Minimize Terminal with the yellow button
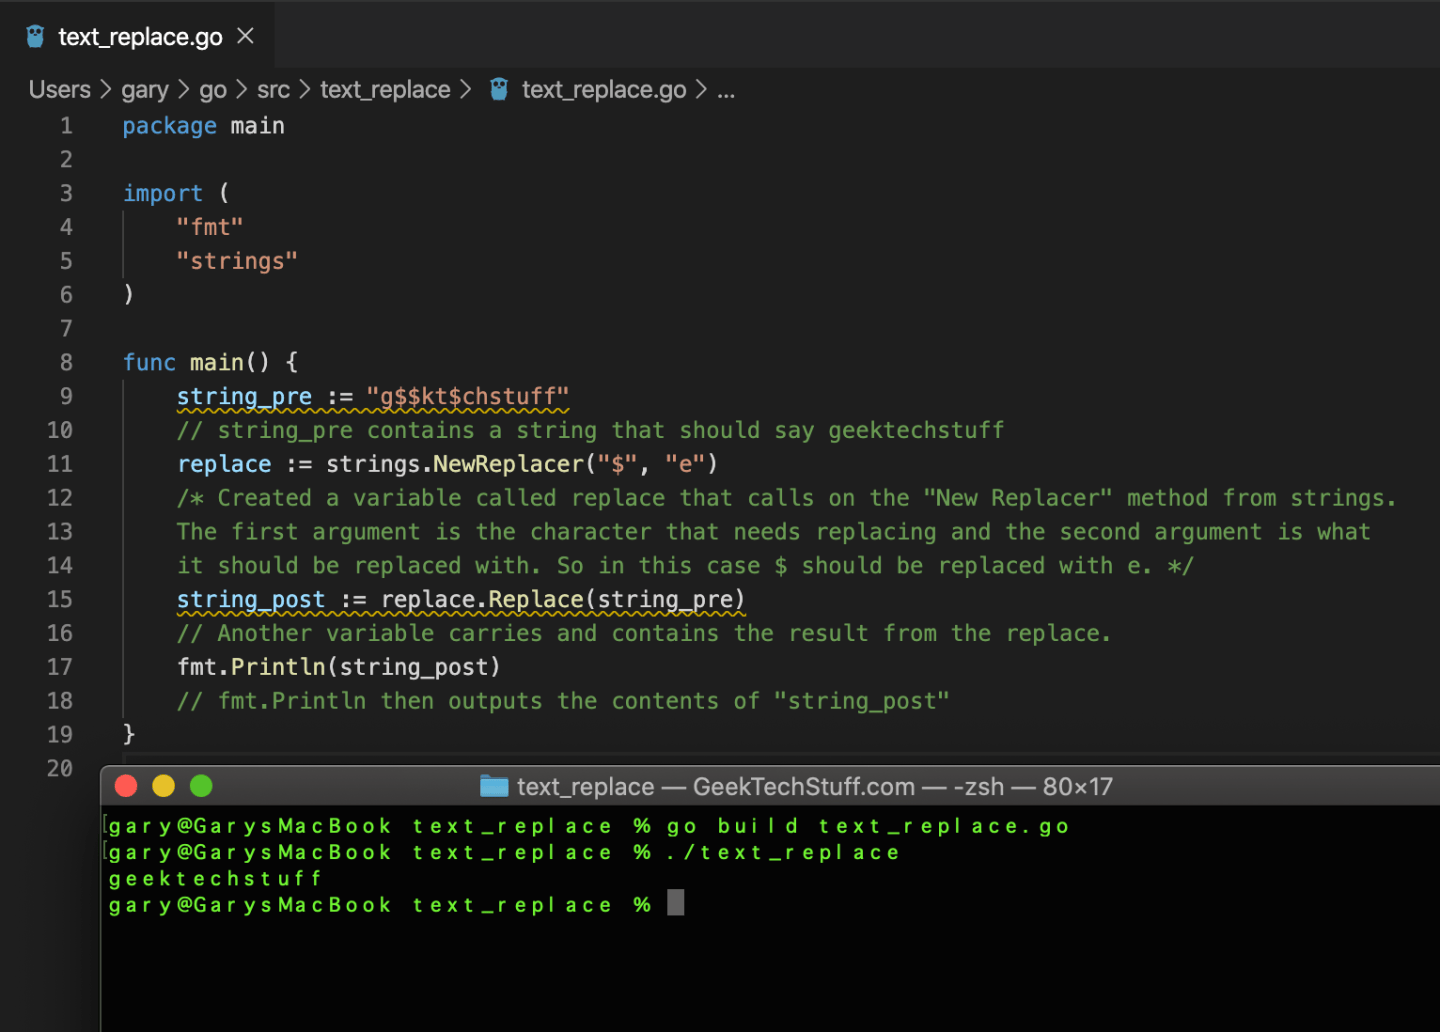This screenshot has width=1440, height=1032. click(163, 786)
